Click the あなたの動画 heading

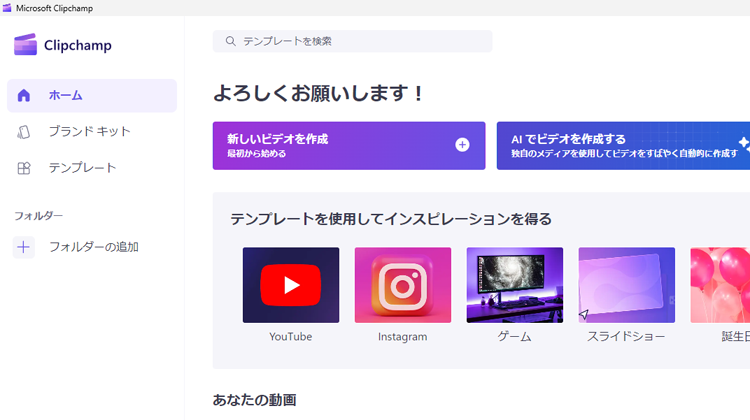[x=254, y=400]
